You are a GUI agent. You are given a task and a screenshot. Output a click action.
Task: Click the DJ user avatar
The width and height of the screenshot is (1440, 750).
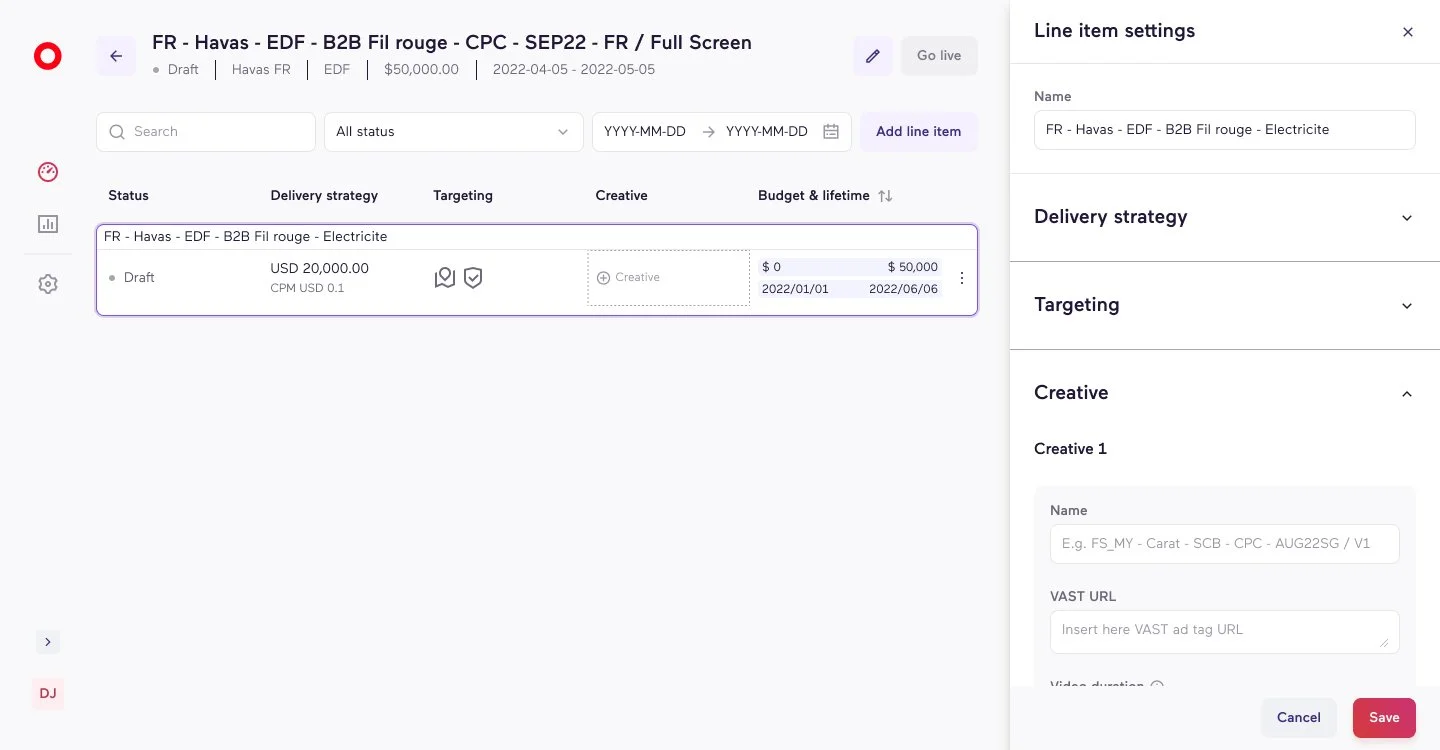coord(48,693)
